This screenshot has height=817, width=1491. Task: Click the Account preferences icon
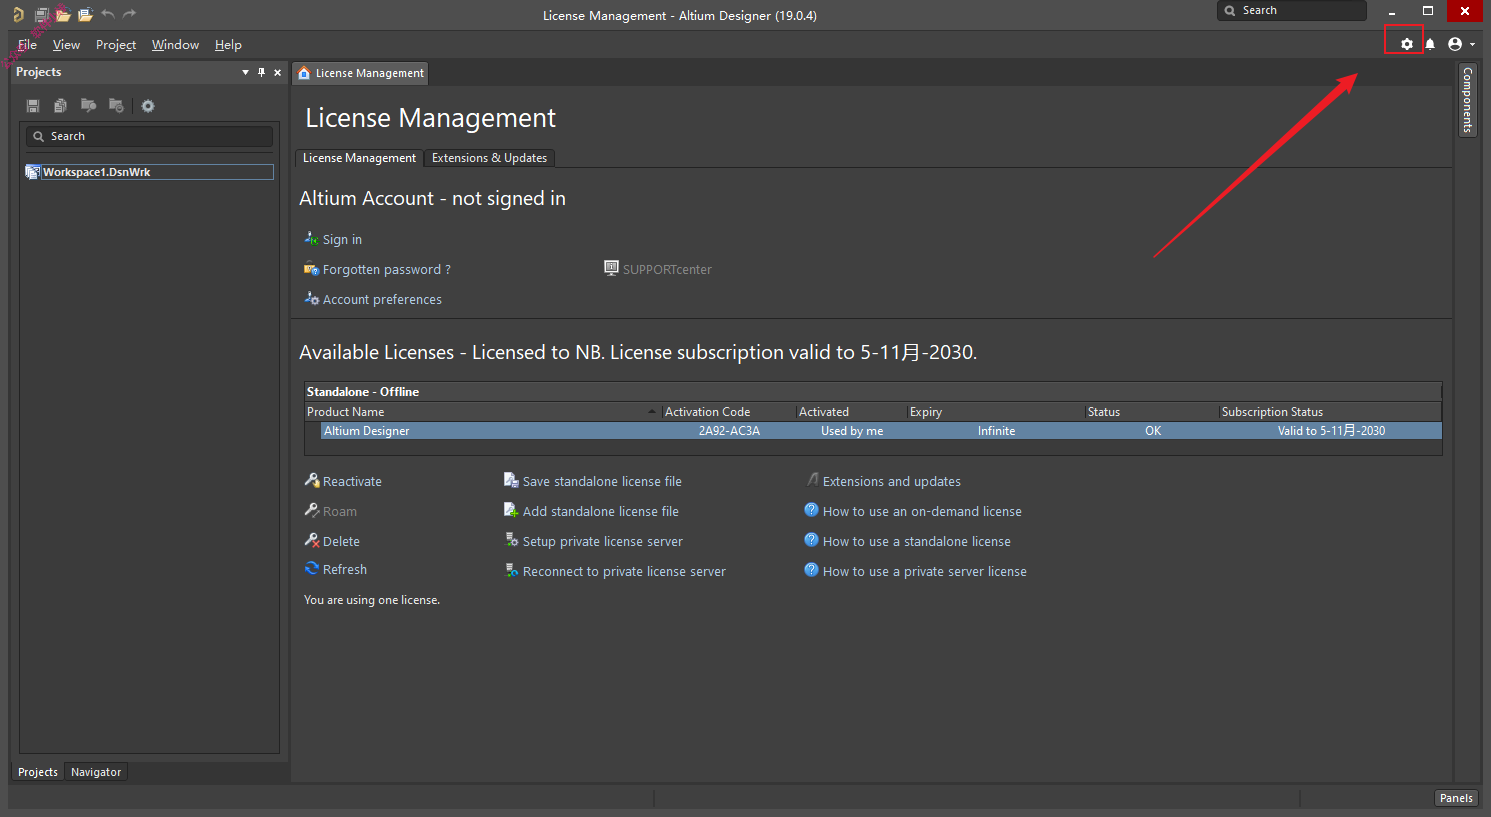click(x=311, y=298)
